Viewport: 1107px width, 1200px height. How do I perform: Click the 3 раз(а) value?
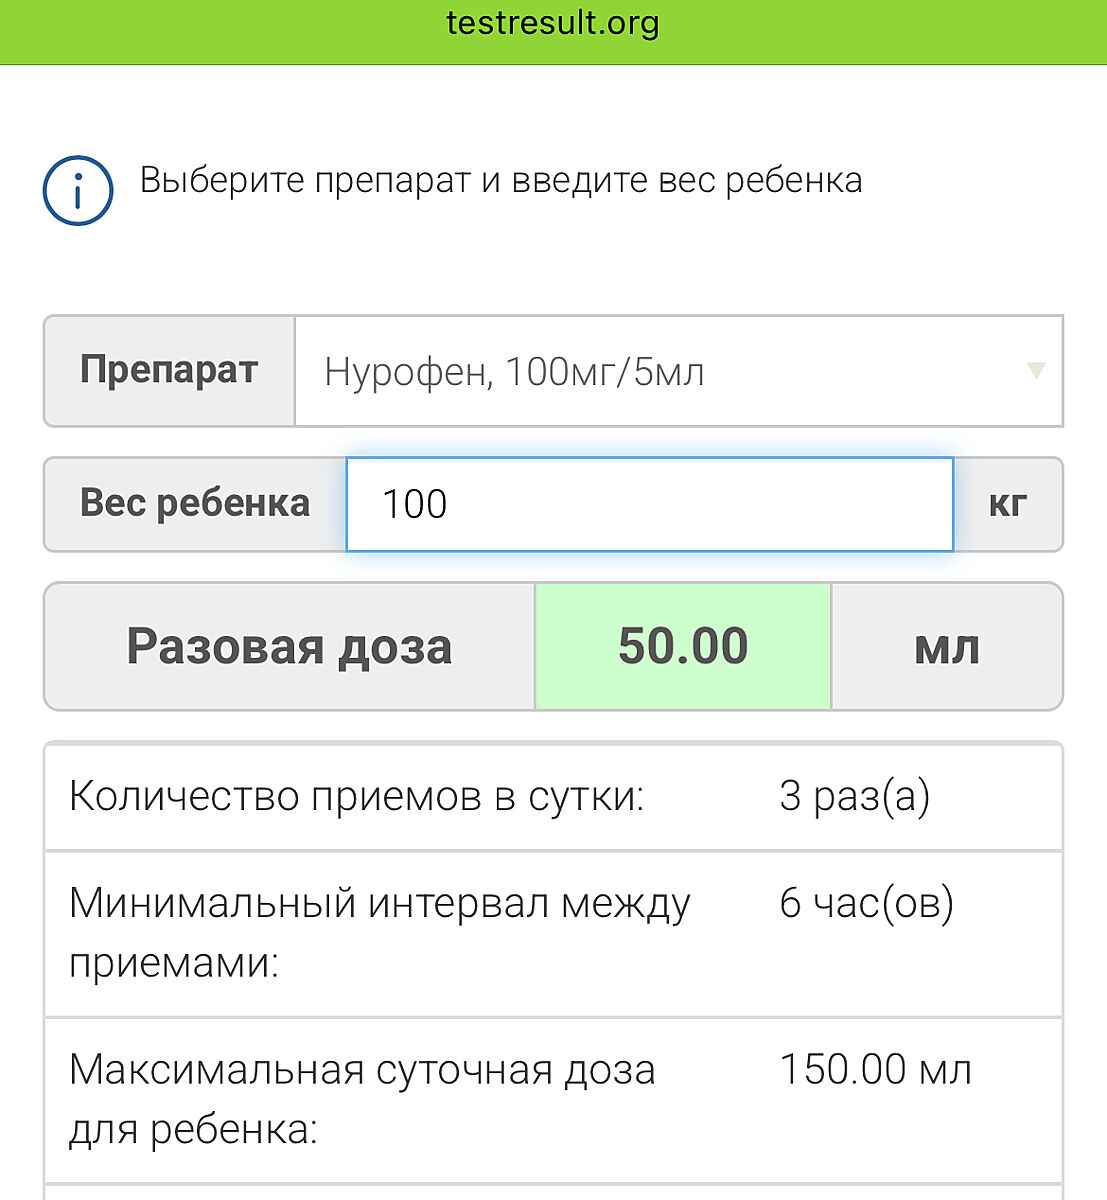(x=854, y=797)
